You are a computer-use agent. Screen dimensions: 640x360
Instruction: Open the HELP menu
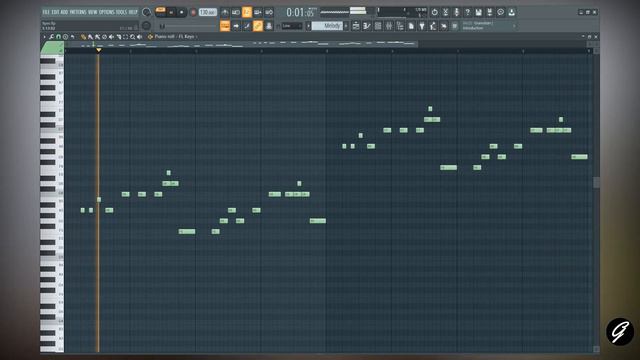coord(133,12)
